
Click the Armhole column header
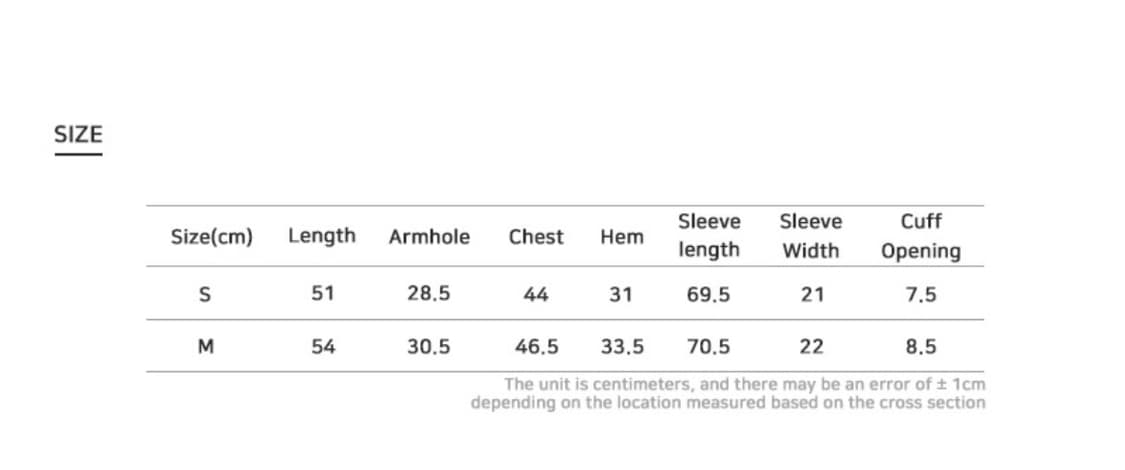(x=429, y=237)
